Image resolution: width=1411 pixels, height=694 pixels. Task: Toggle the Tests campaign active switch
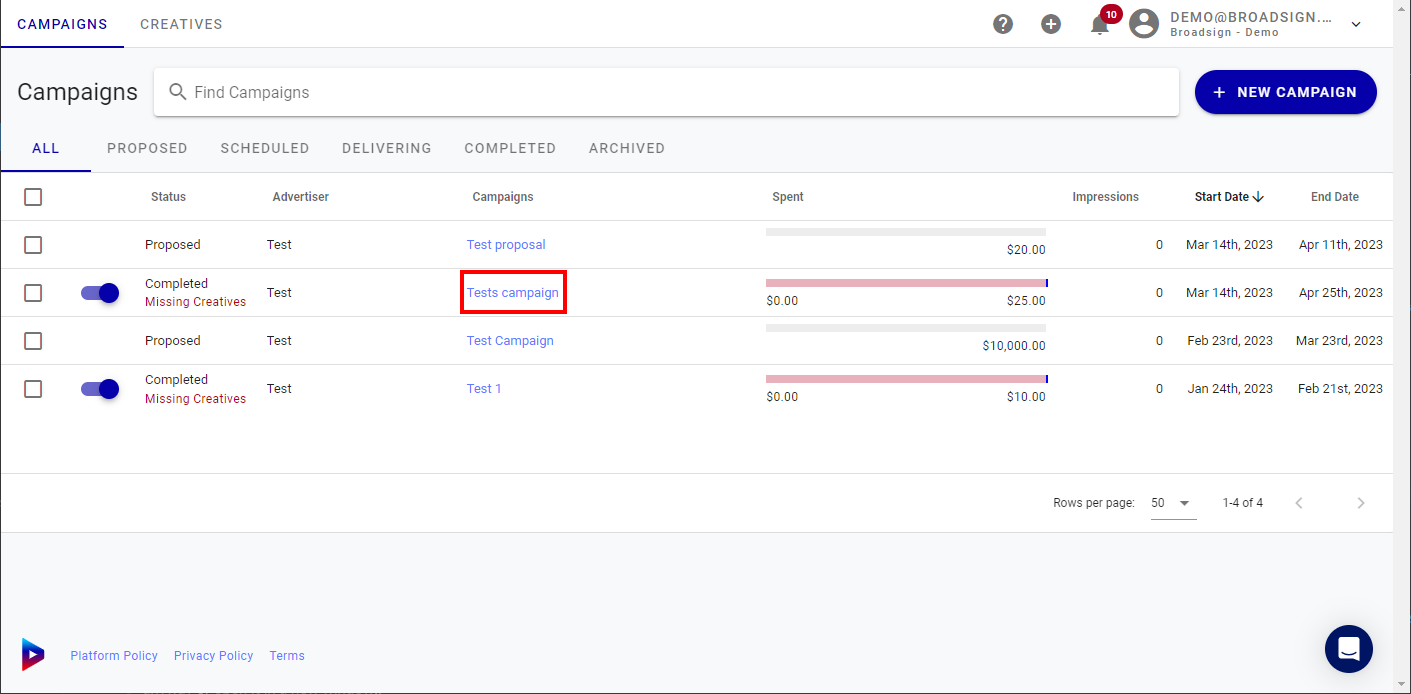[100, 293]
